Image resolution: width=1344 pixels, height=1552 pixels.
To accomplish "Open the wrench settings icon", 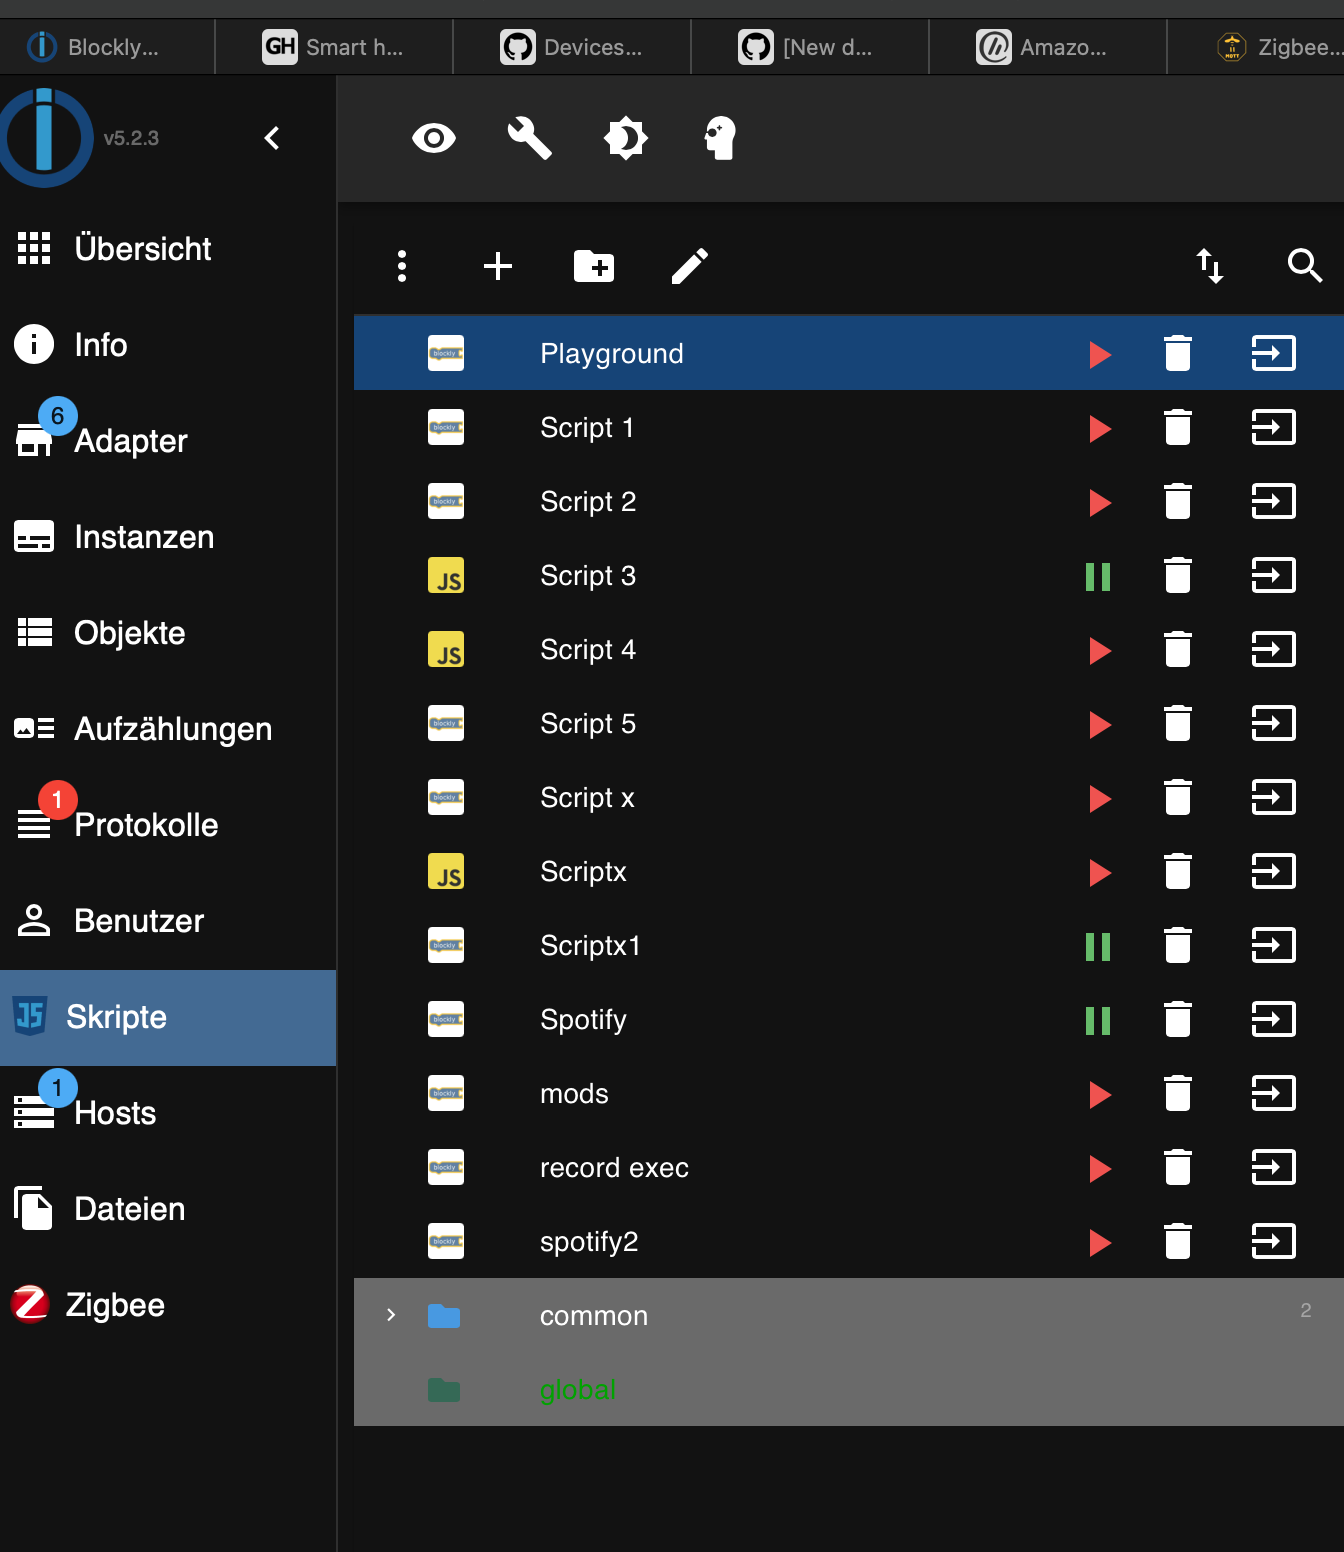I will (x=529, y=138).
